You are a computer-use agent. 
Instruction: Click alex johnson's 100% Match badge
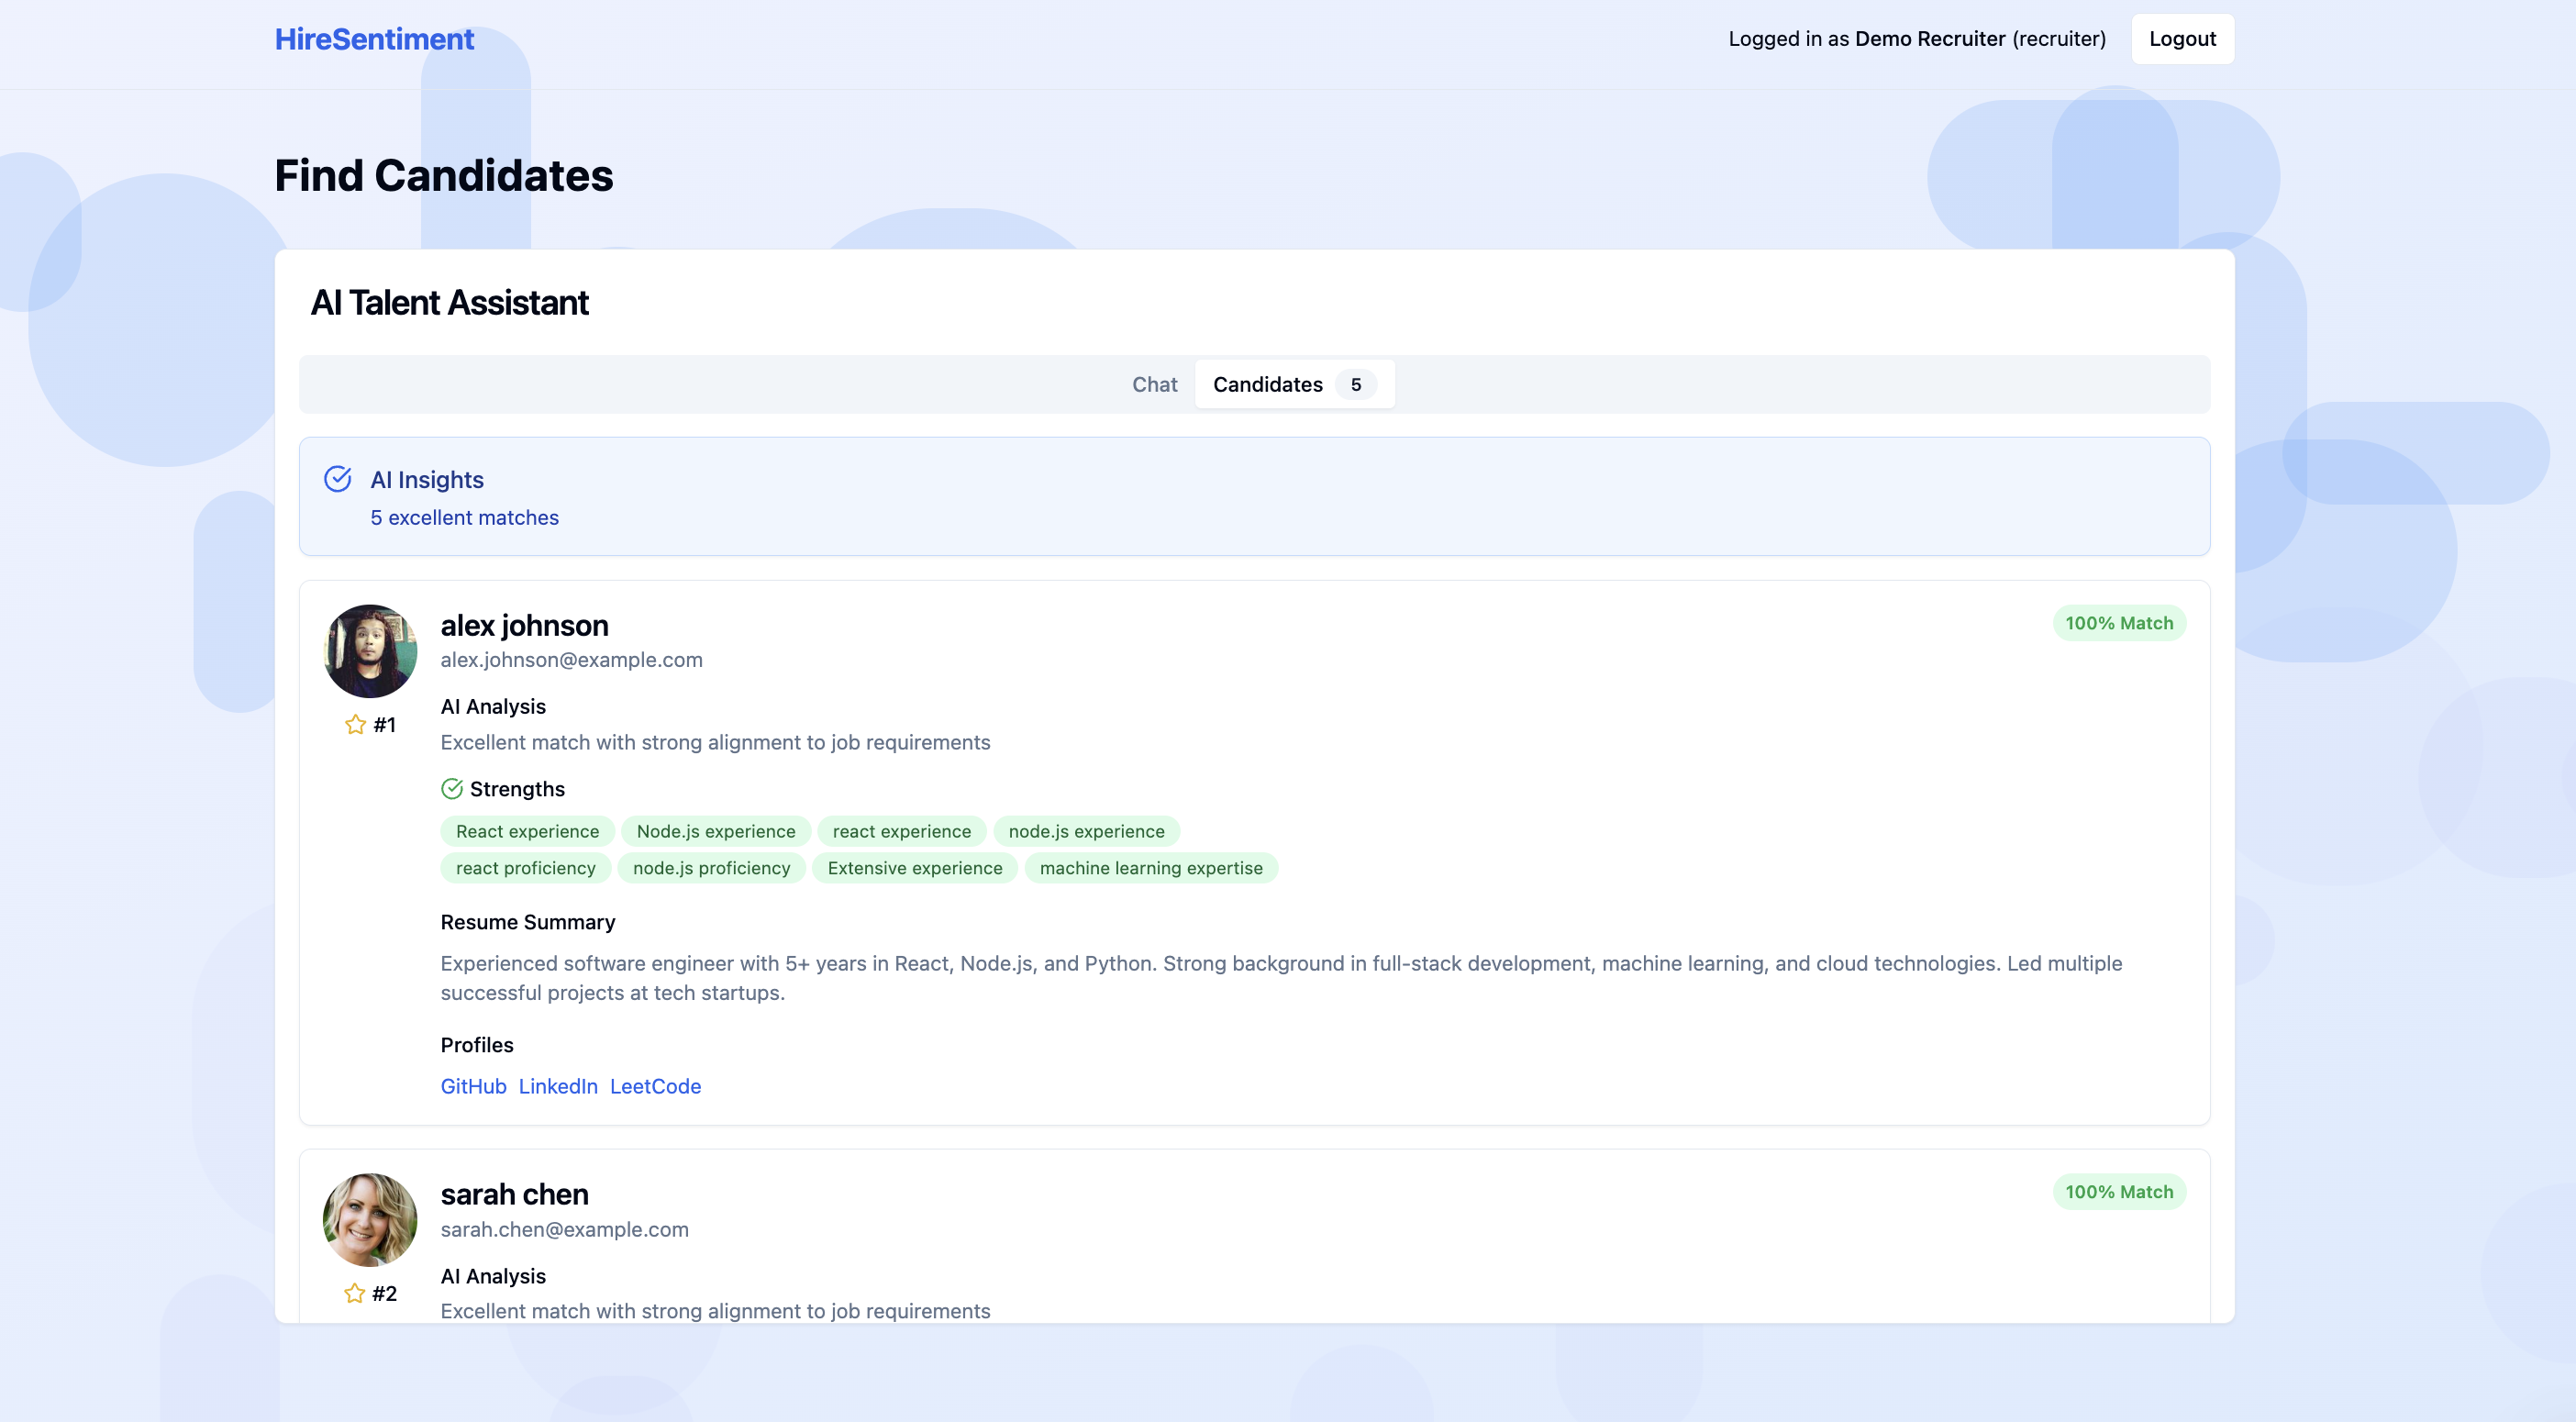pyautogui.click(x=2119, y=623)
